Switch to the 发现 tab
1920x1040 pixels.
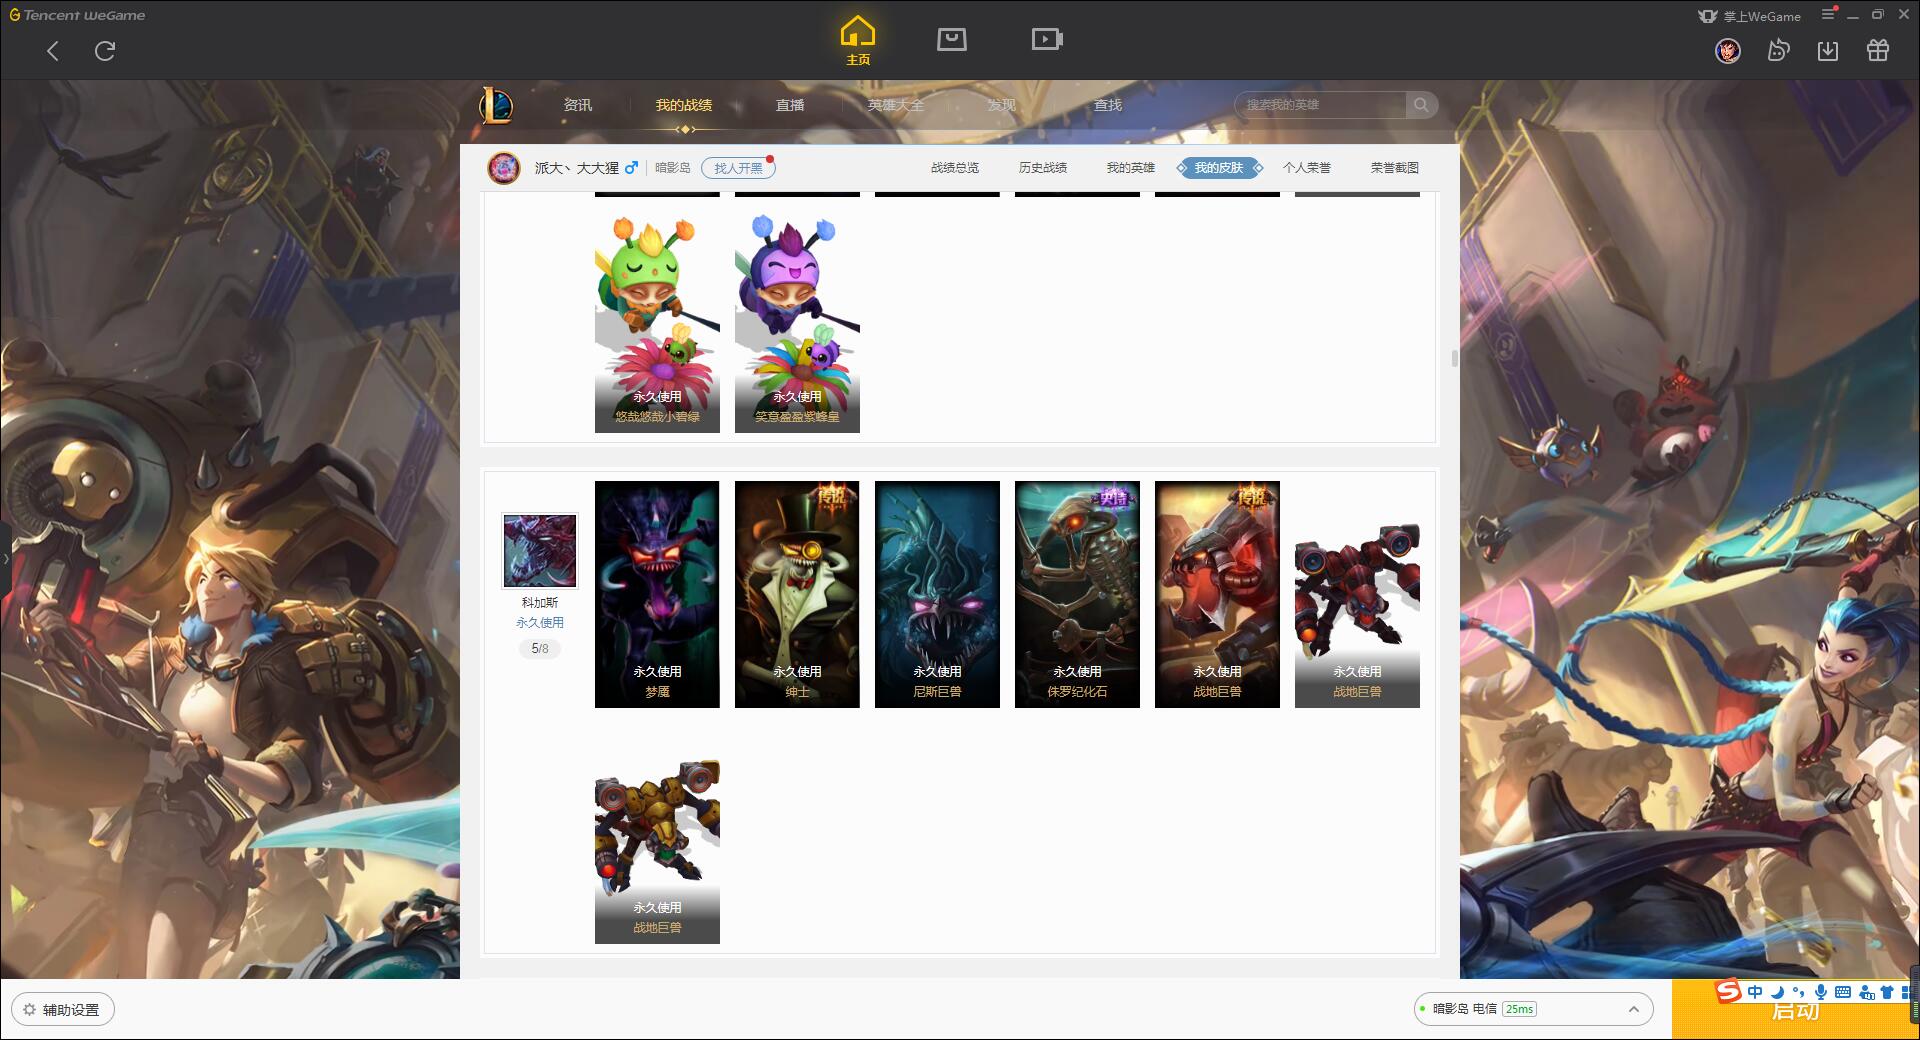point(1002,105)
